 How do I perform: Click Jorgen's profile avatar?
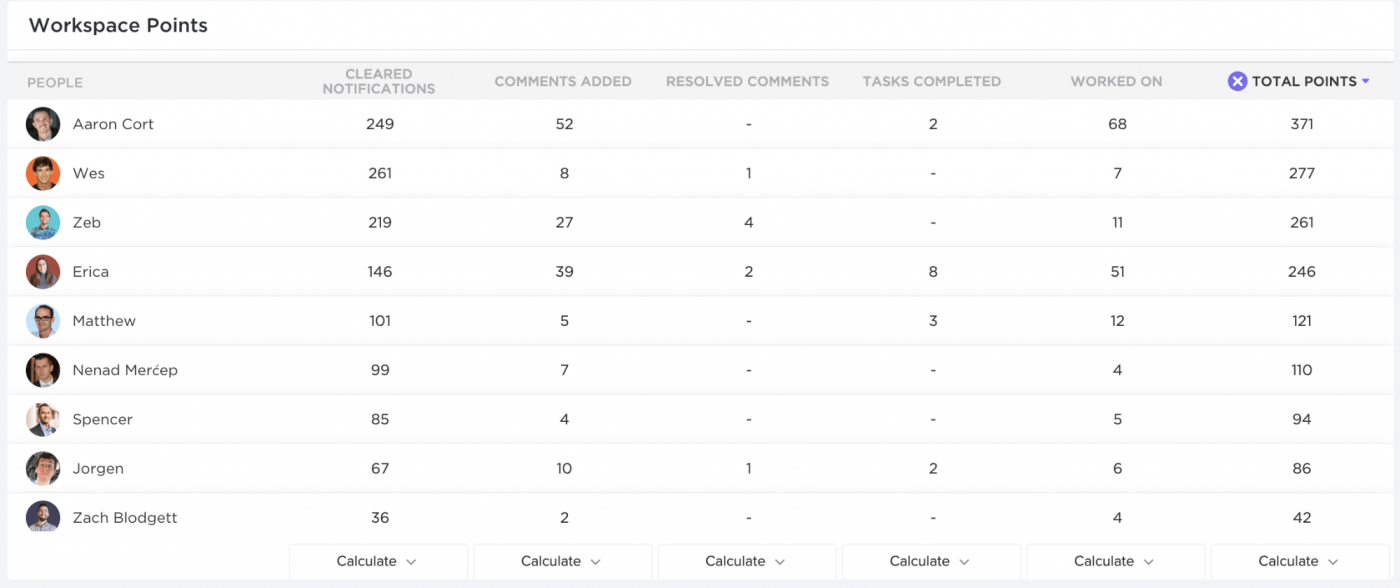[43, 468]
